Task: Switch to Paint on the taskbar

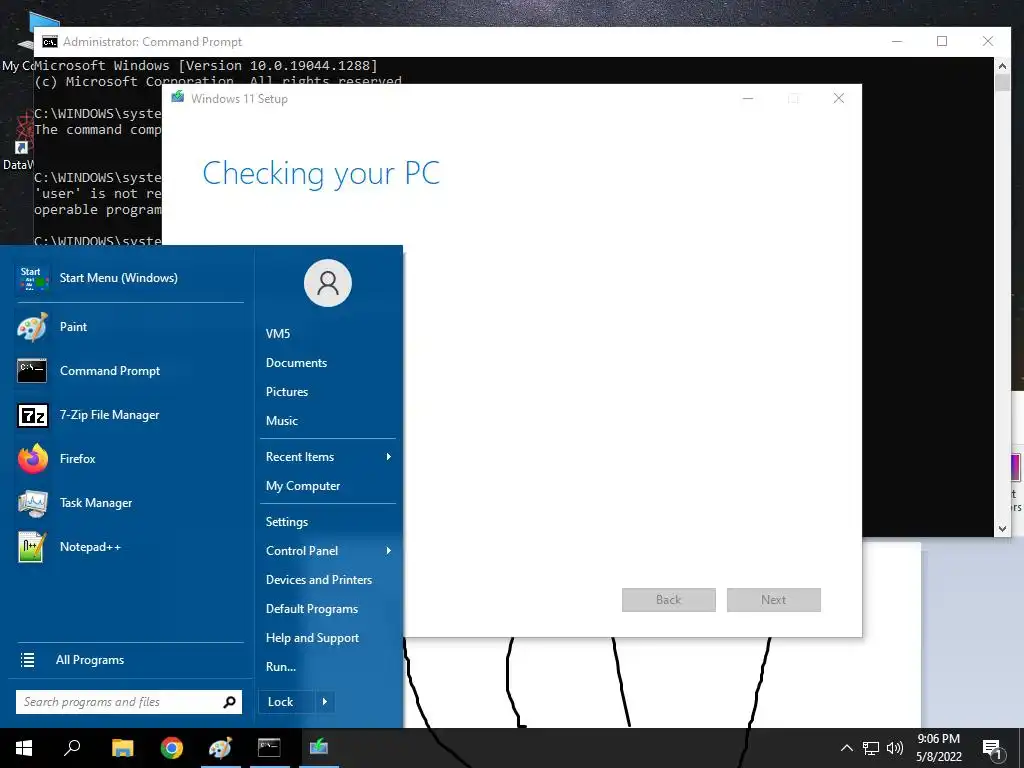Action: click(221, 748)
